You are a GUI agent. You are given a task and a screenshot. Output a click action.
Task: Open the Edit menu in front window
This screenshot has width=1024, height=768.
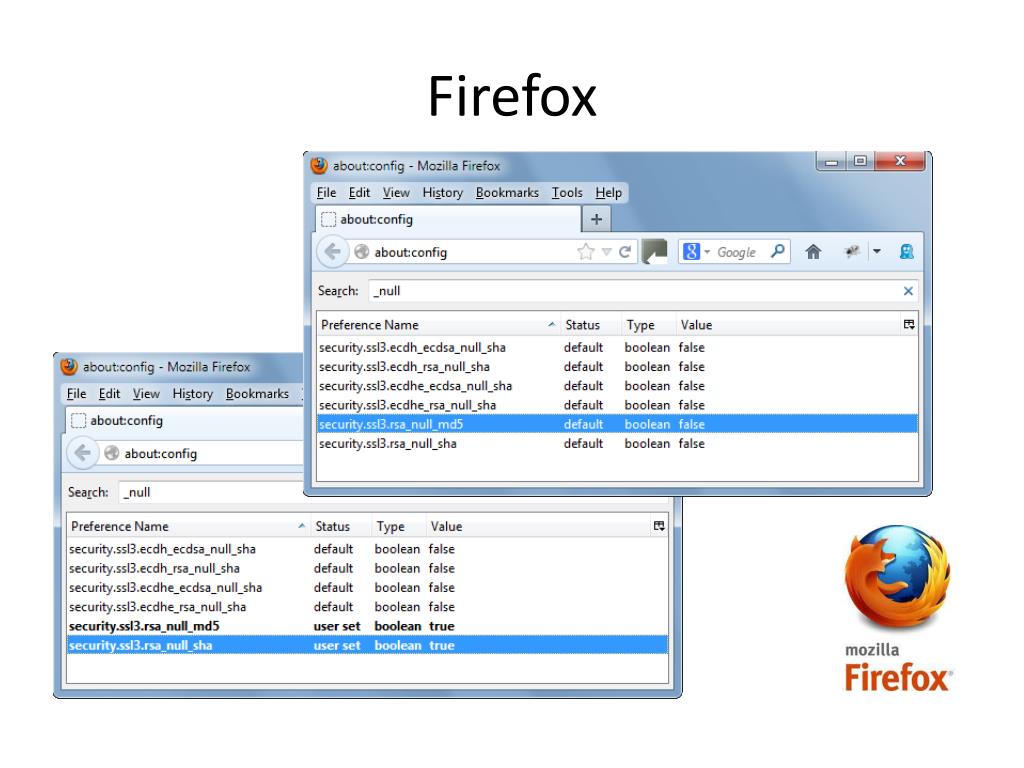coord(359,193)
